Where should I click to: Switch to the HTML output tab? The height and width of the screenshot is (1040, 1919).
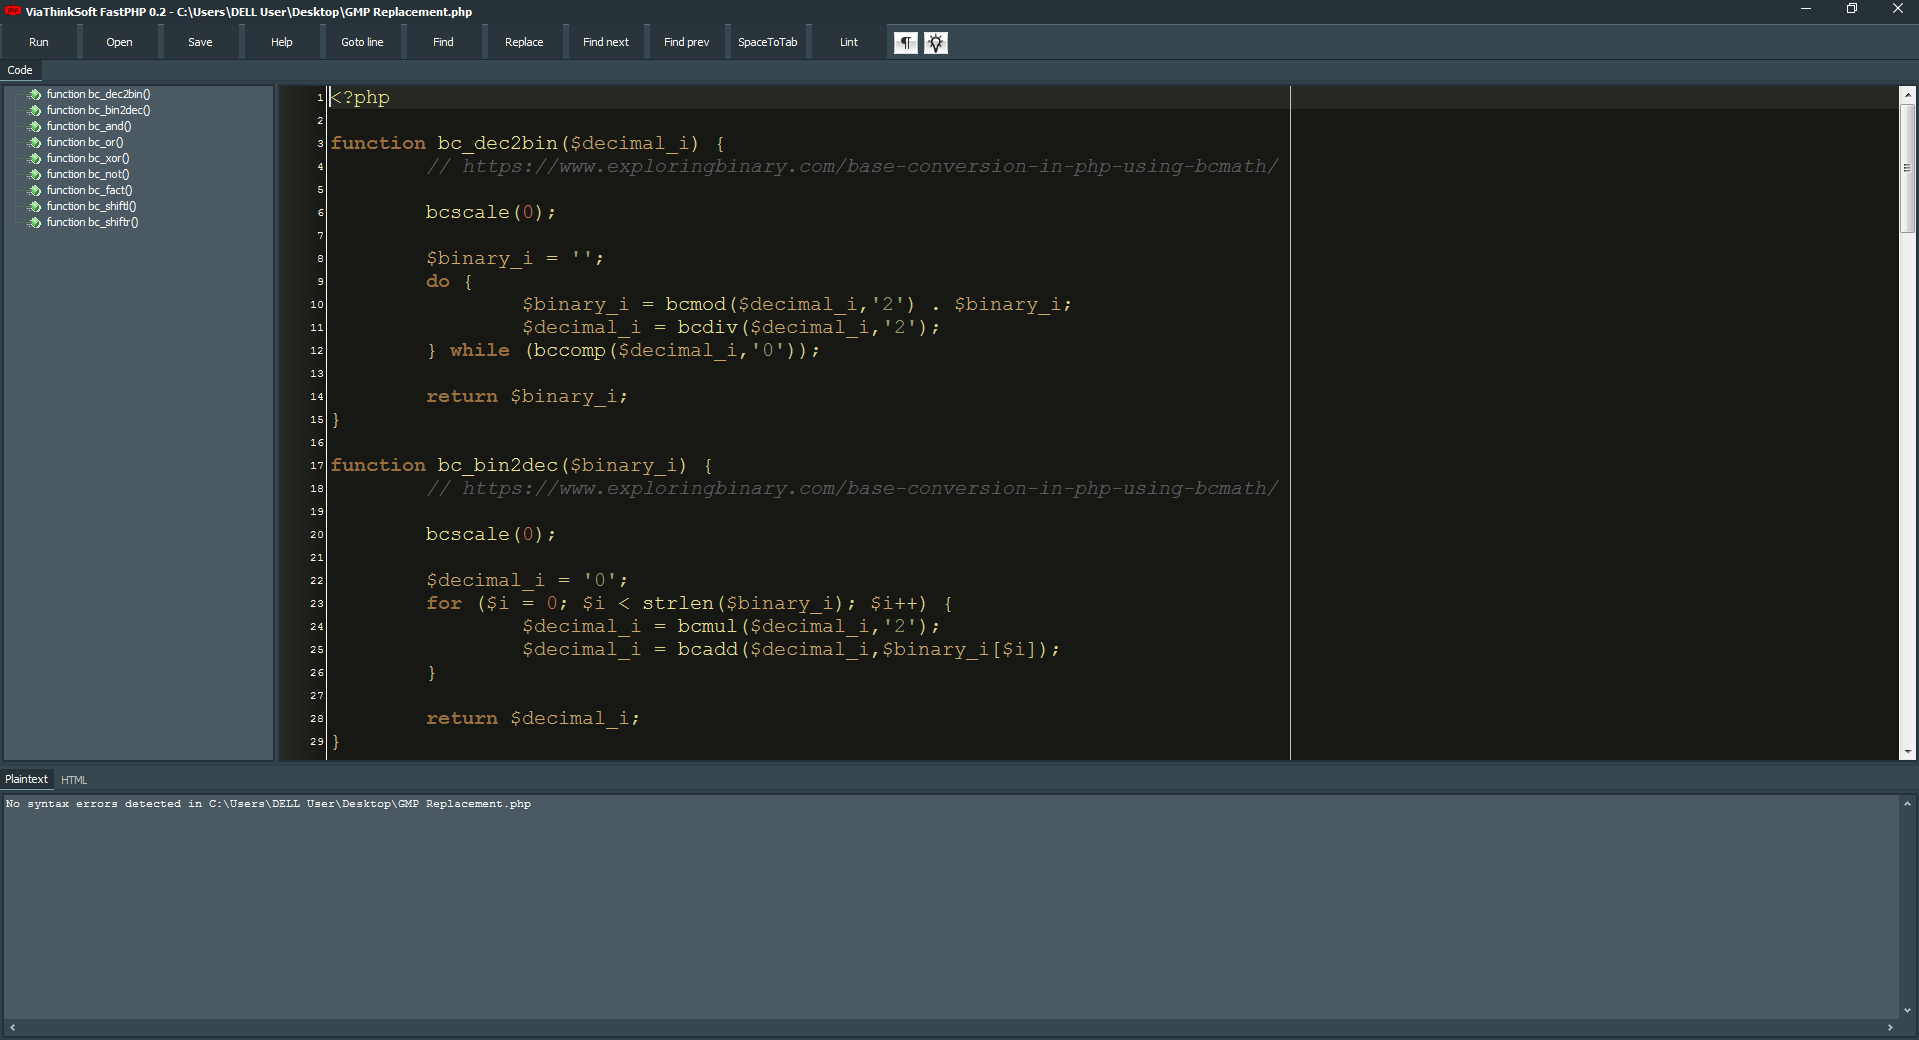[74, 780]
